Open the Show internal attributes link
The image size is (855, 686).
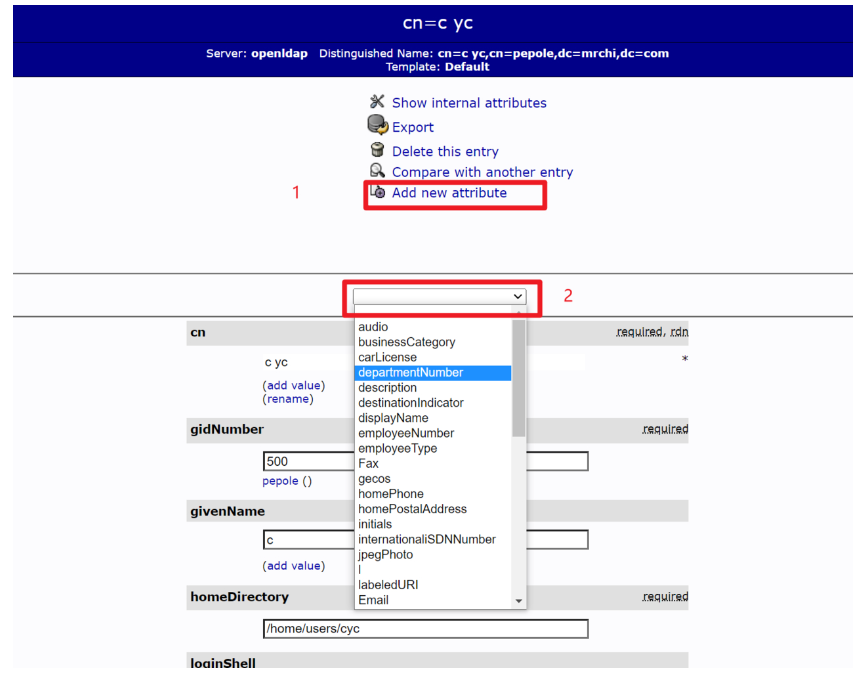pos(468,103)
